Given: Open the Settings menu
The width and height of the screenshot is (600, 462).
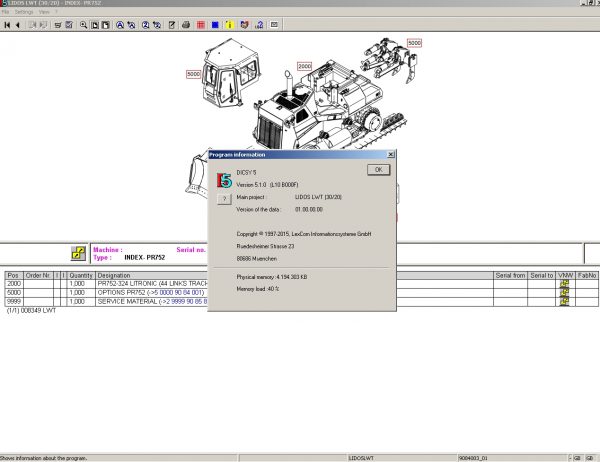Looking at the screenshot, I should point(24,12).
